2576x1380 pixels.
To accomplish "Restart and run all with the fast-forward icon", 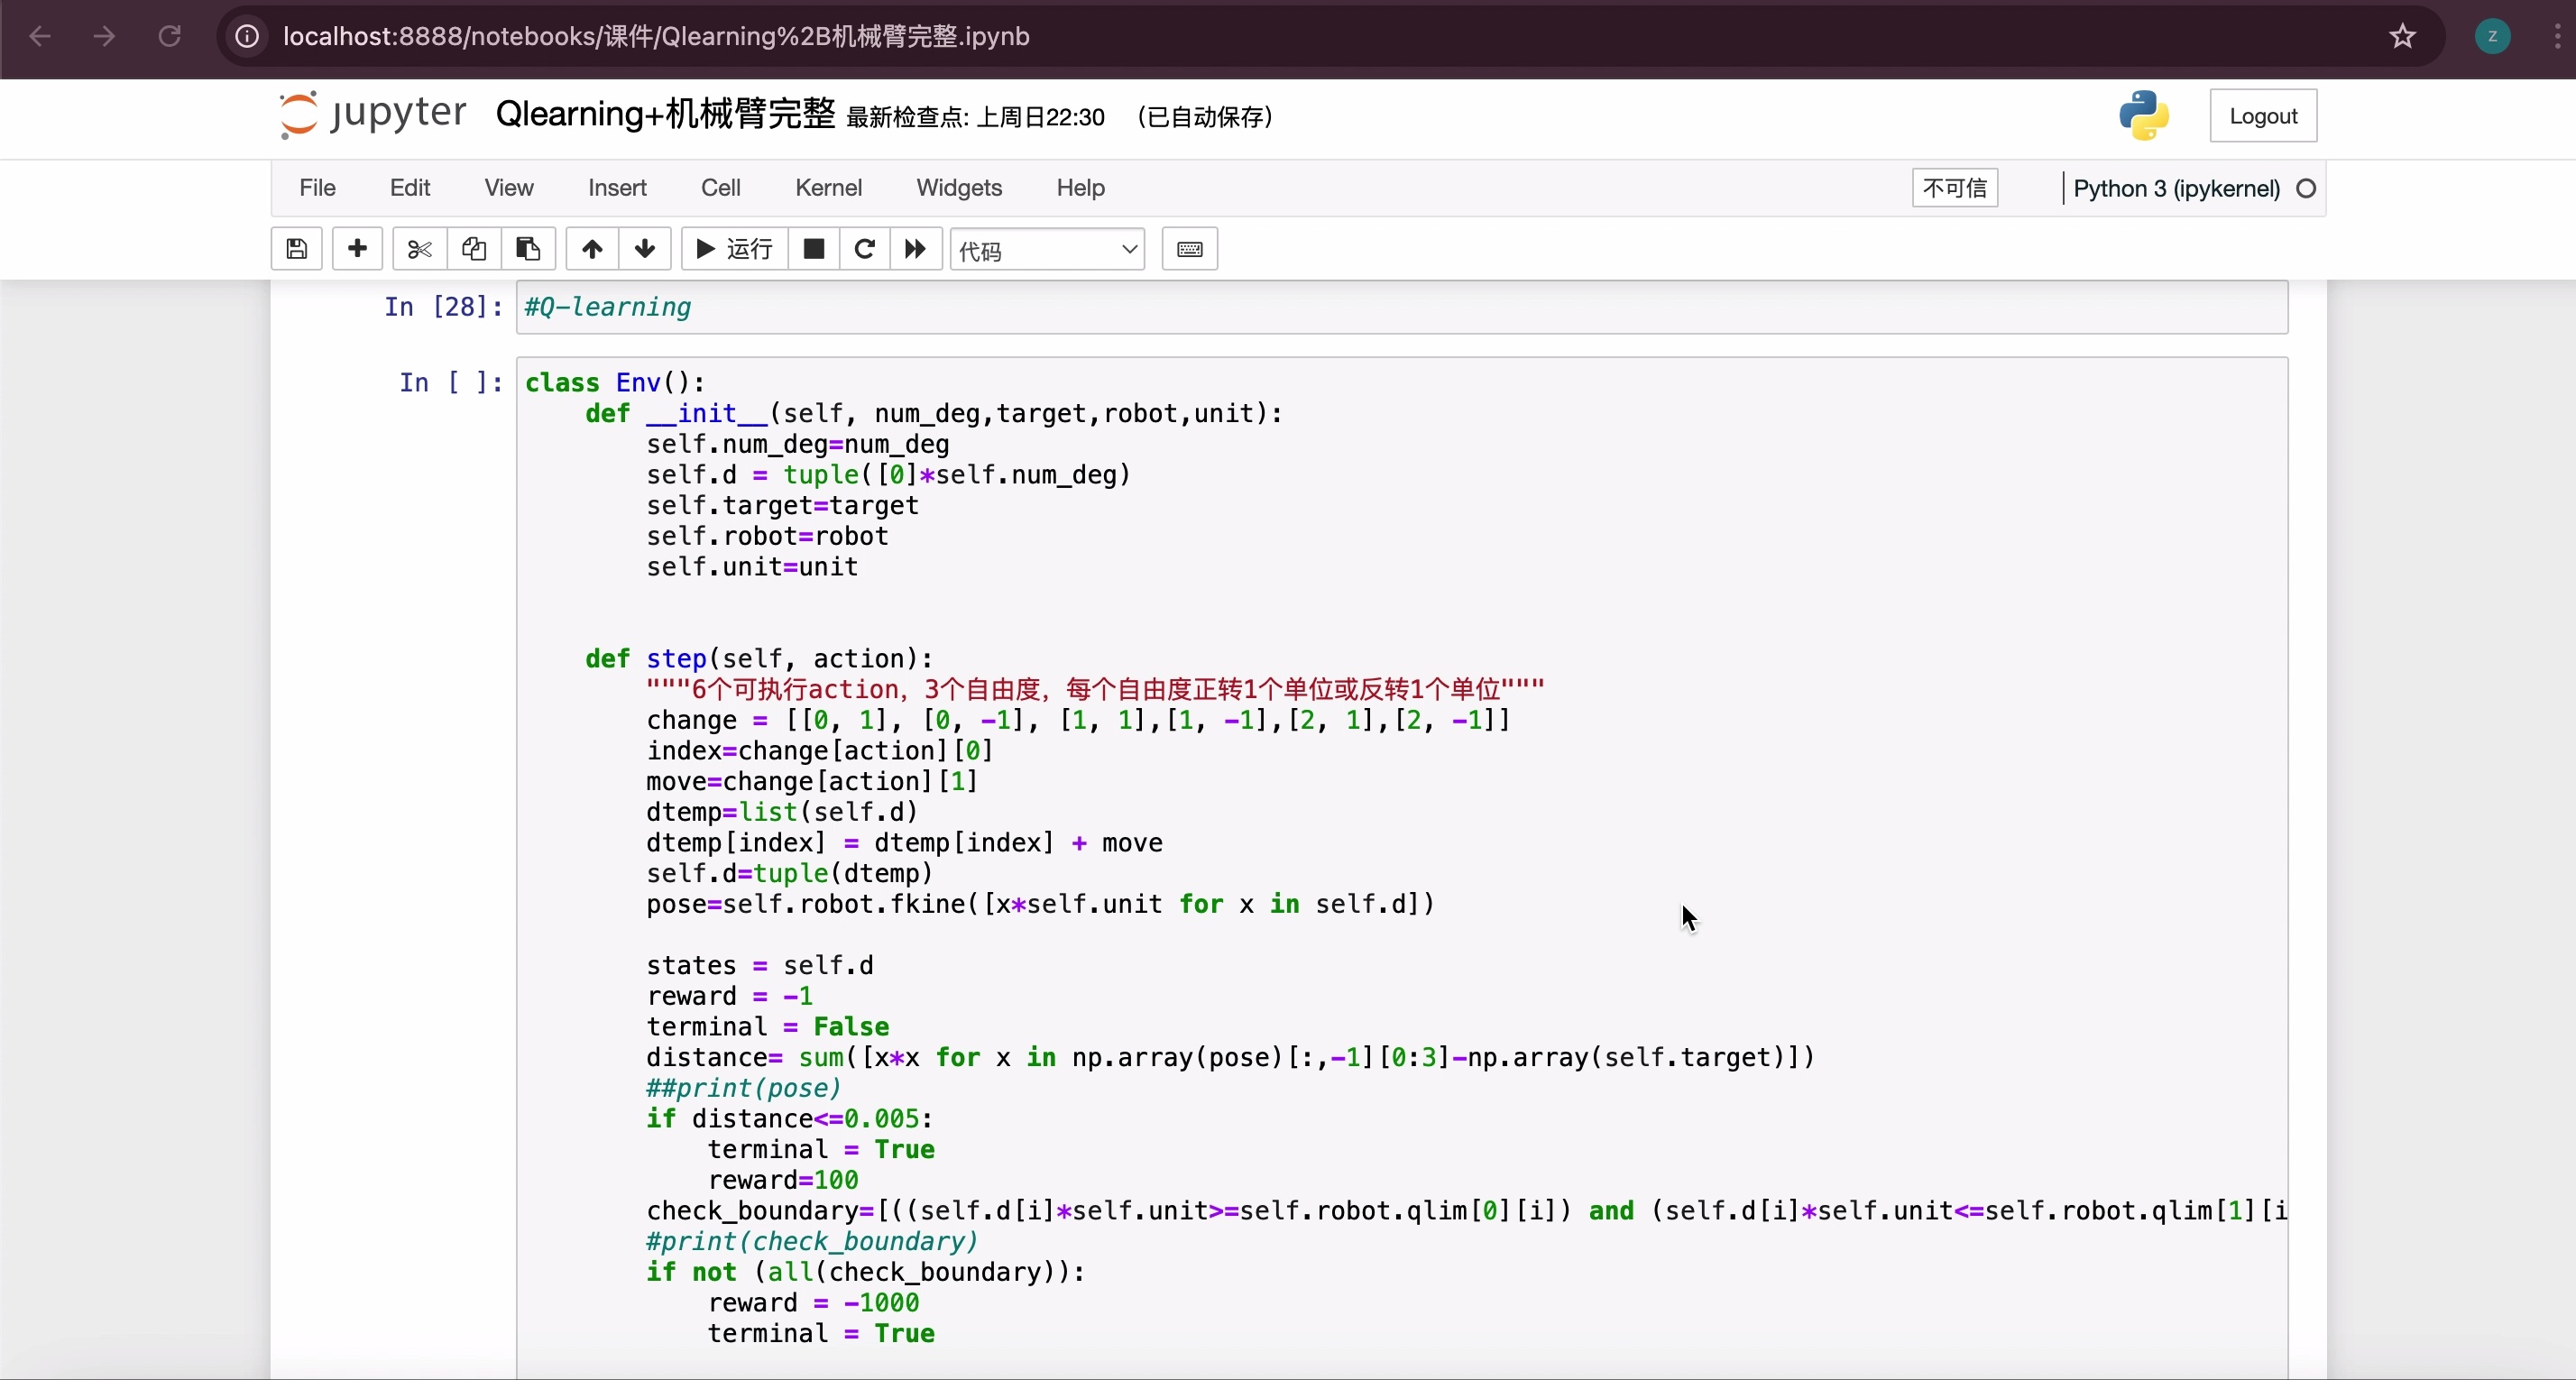I will pyautogui.click(x=916, y=249).
